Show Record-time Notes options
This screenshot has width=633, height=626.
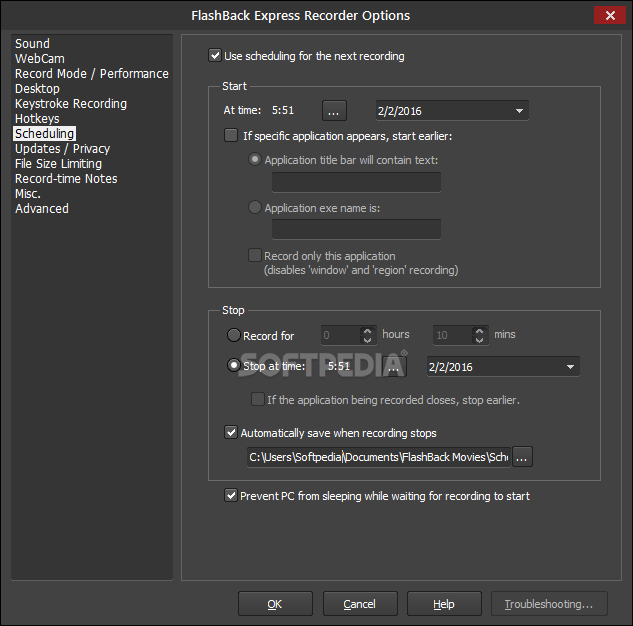[x=66, y=178]
